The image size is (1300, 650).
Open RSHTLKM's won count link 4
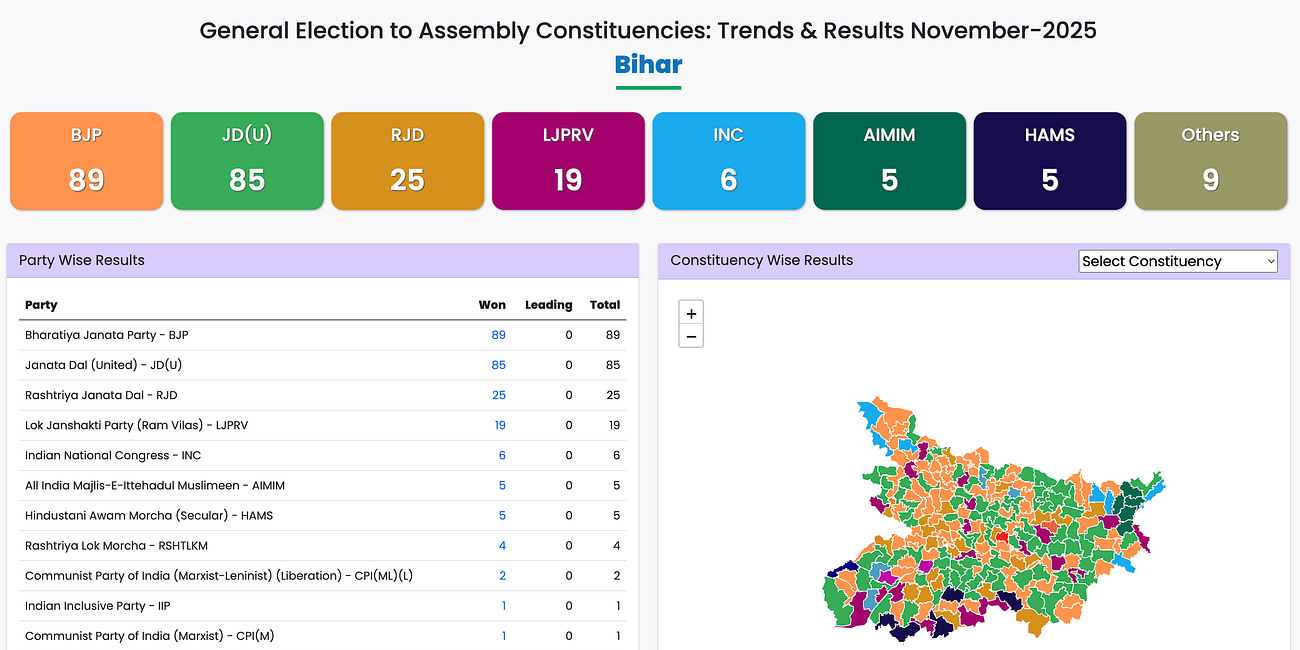click(502, 545)
